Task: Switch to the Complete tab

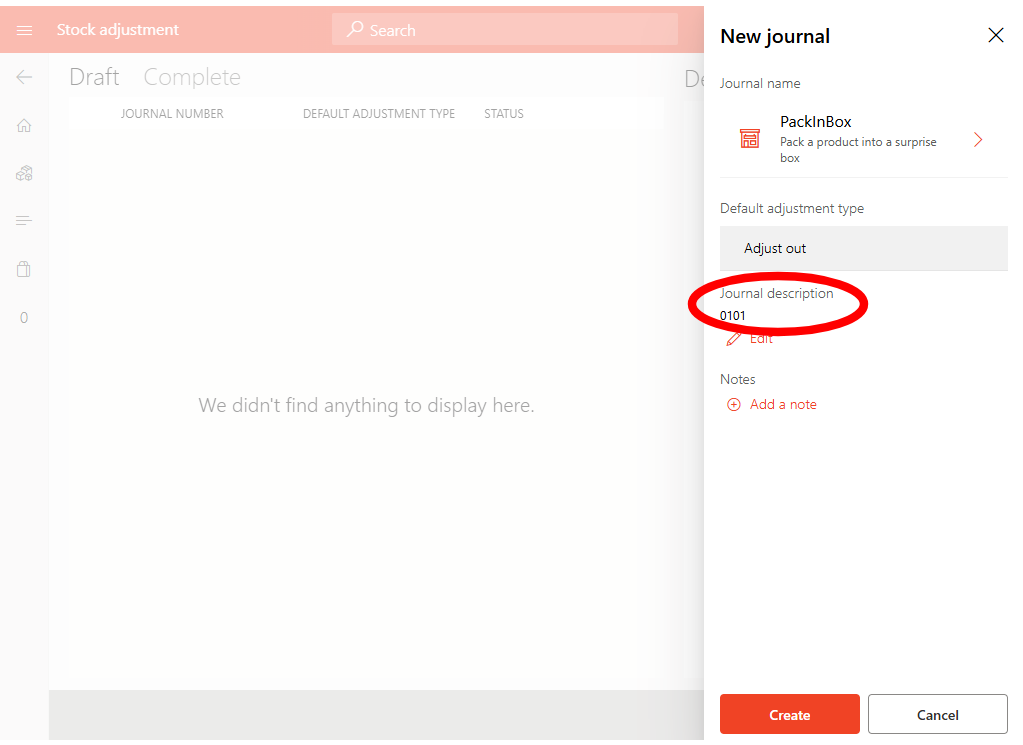Action: 192,77
